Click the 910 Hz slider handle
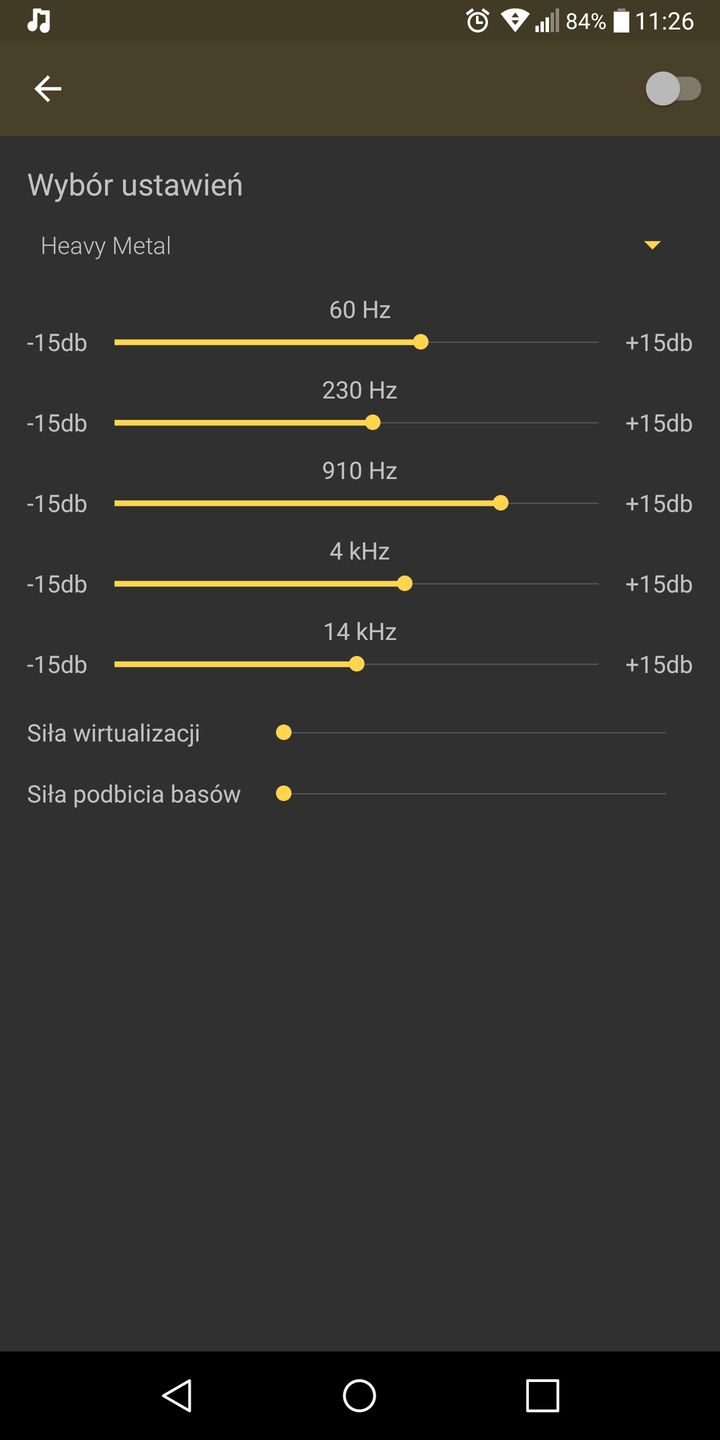Screen dimensions: 720x1440 pyautogui.click(x=501, y=503)
